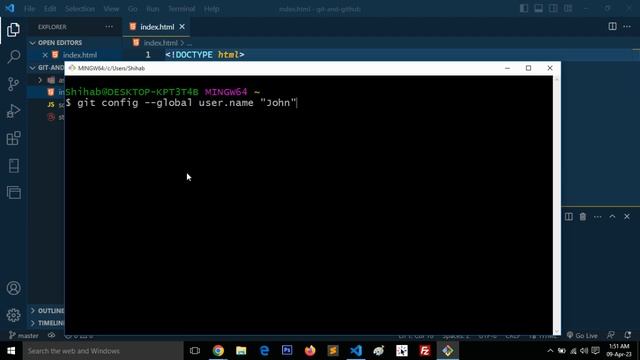Open Photoshop from the taskbar
This screenshot has width=640, height=360.
pyautogui.click(x=287, y=351)
